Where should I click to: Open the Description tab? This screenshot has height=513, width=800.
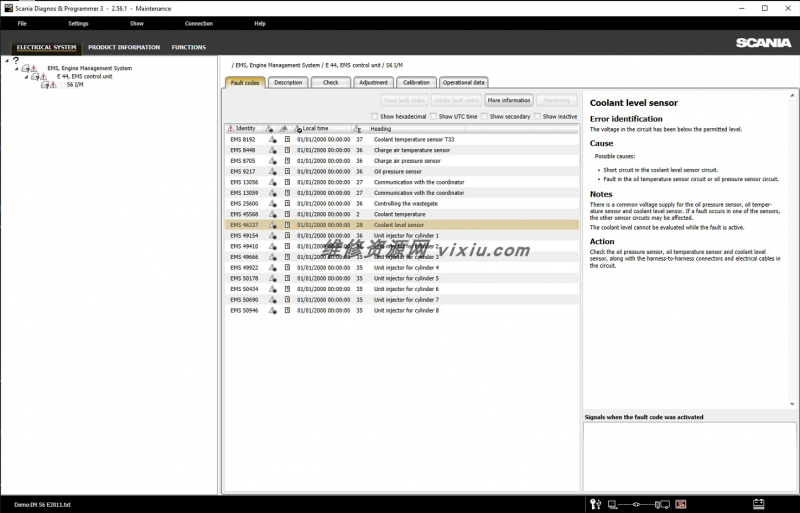pyautogui.click(x=288, y=83)
